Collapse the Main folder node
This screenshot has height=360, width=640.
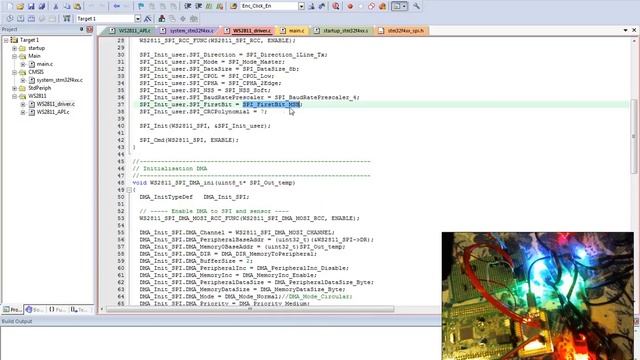15,56
